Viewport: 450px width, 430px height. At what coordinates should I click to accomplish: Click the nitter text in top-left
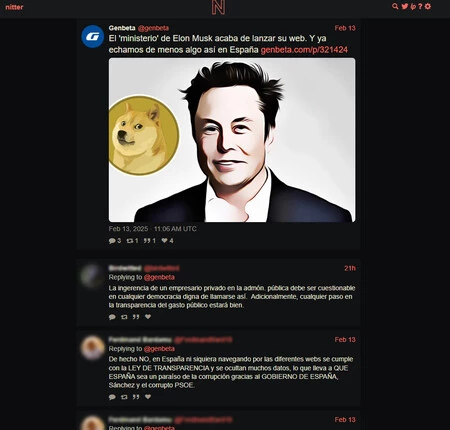(14, 7)
